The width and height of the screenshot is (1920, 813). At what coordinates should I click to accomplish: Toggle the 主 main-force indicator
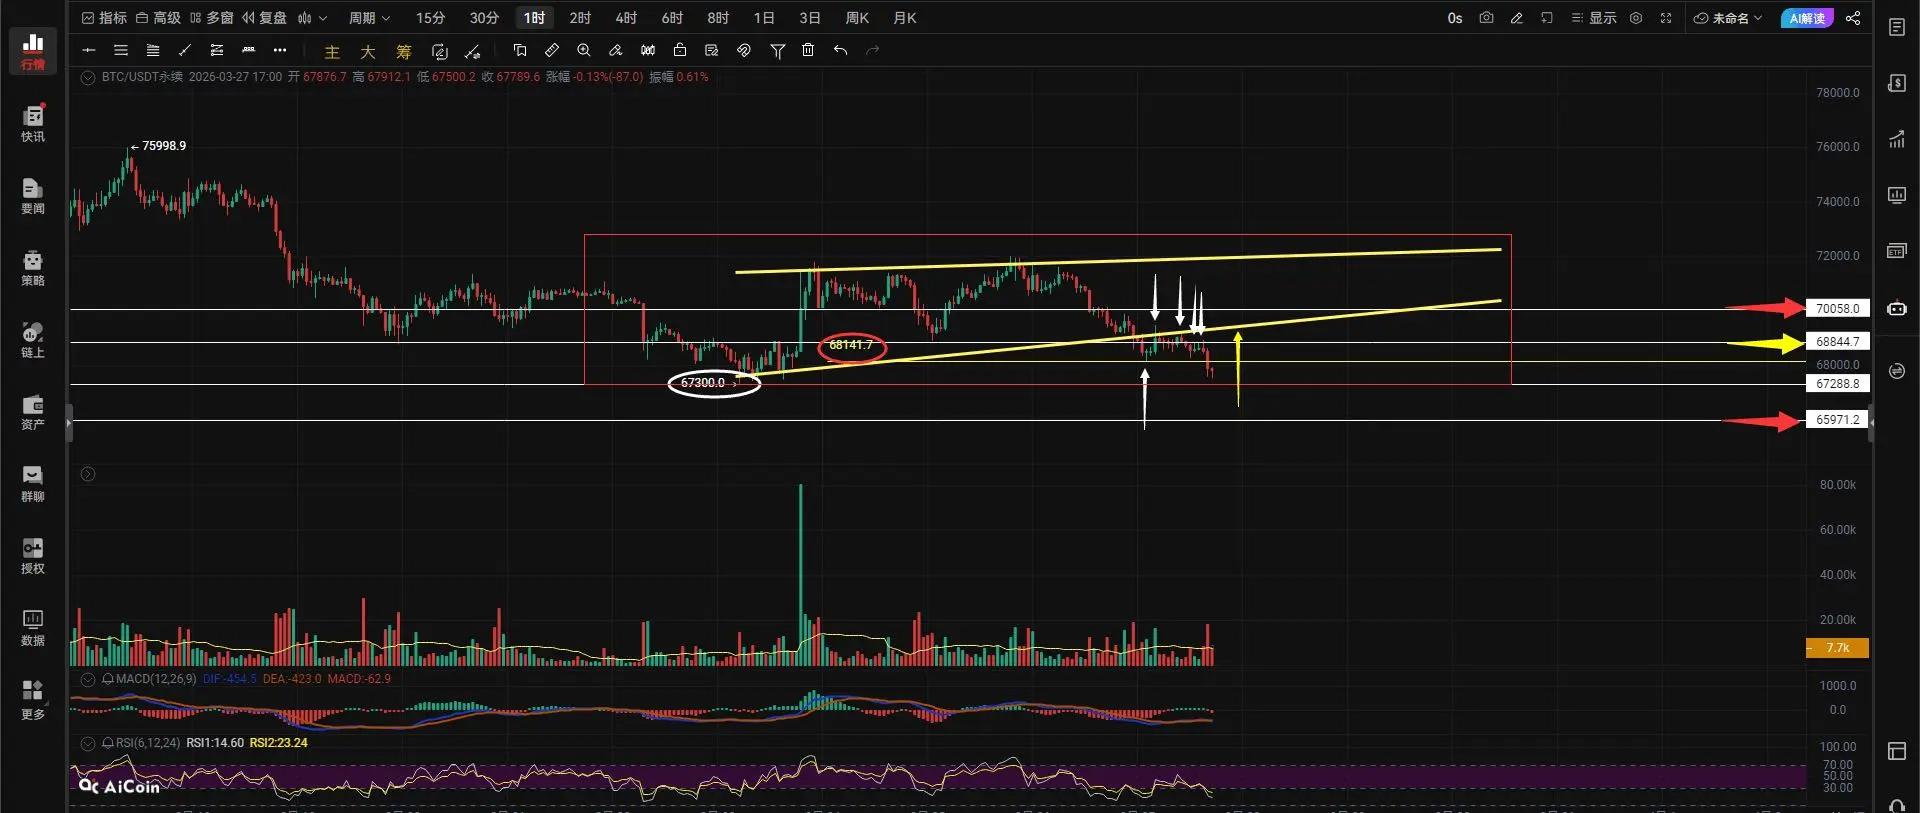[x=332, y=51]
